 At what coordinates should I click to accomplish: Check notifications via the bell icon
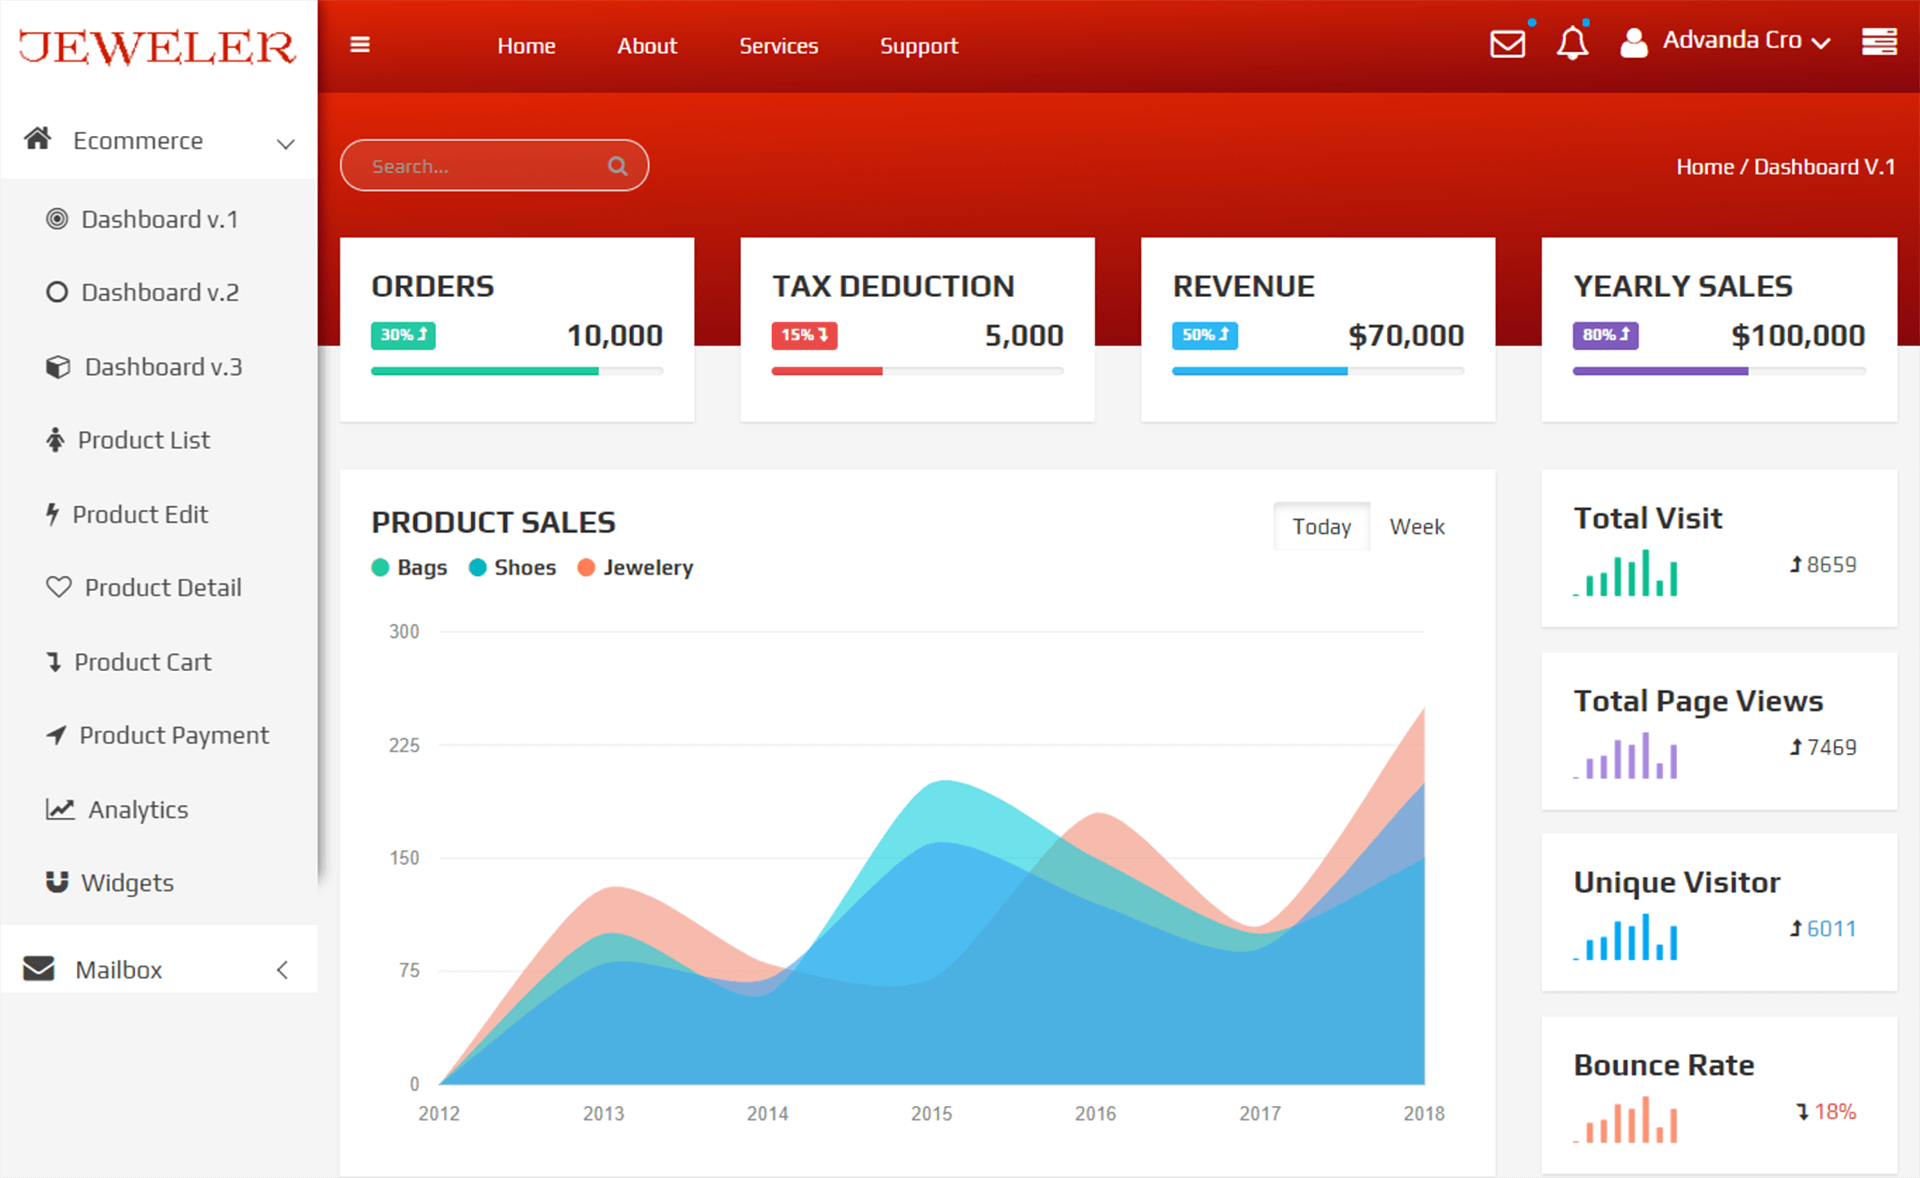(1573, 44)
